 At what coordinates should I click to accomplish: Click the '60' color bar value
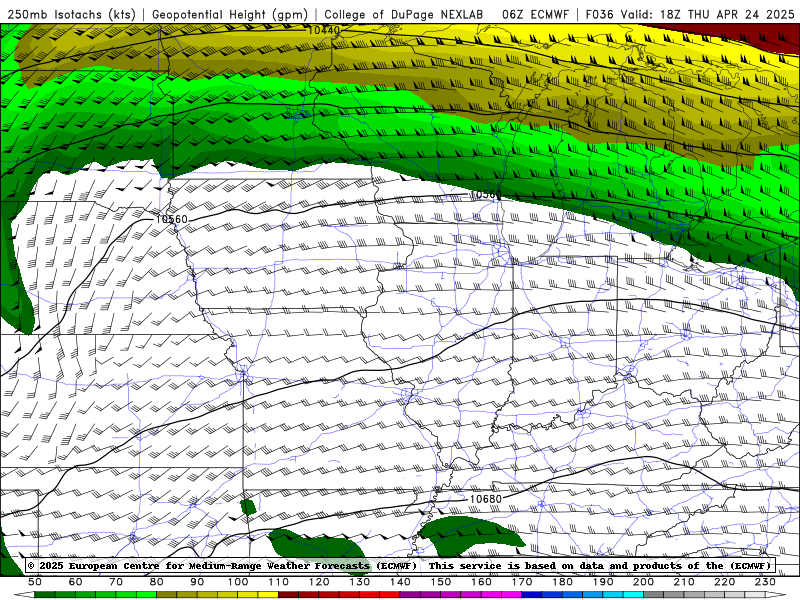click(x=76, y=582)
